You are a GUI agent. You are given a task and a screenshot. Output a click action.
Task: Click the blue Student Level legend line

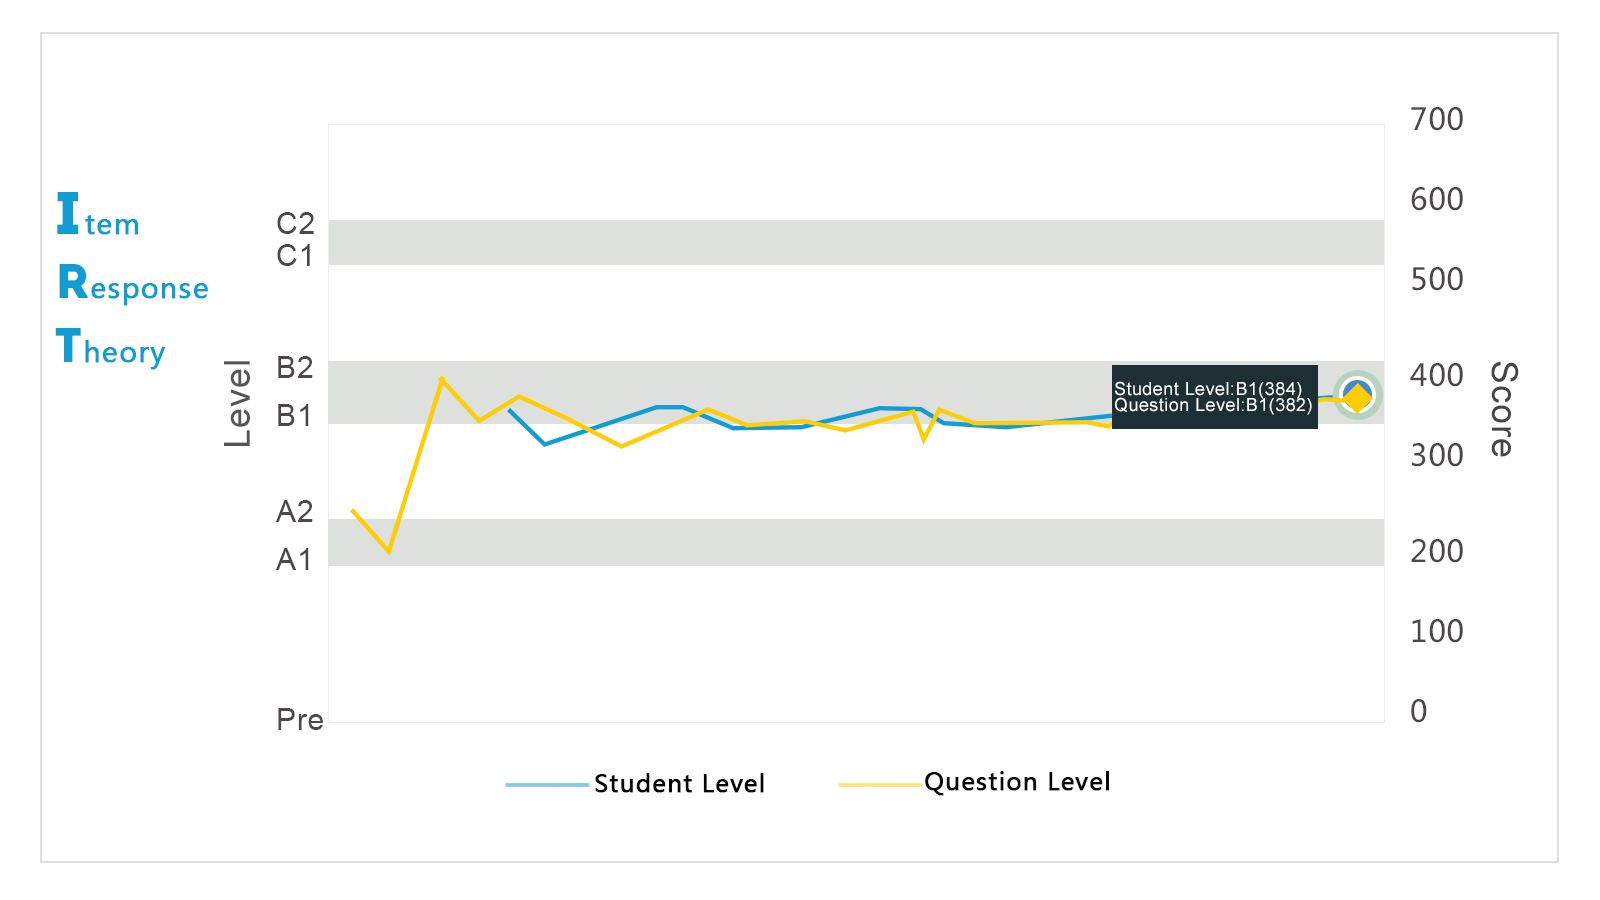coord(547,785)
